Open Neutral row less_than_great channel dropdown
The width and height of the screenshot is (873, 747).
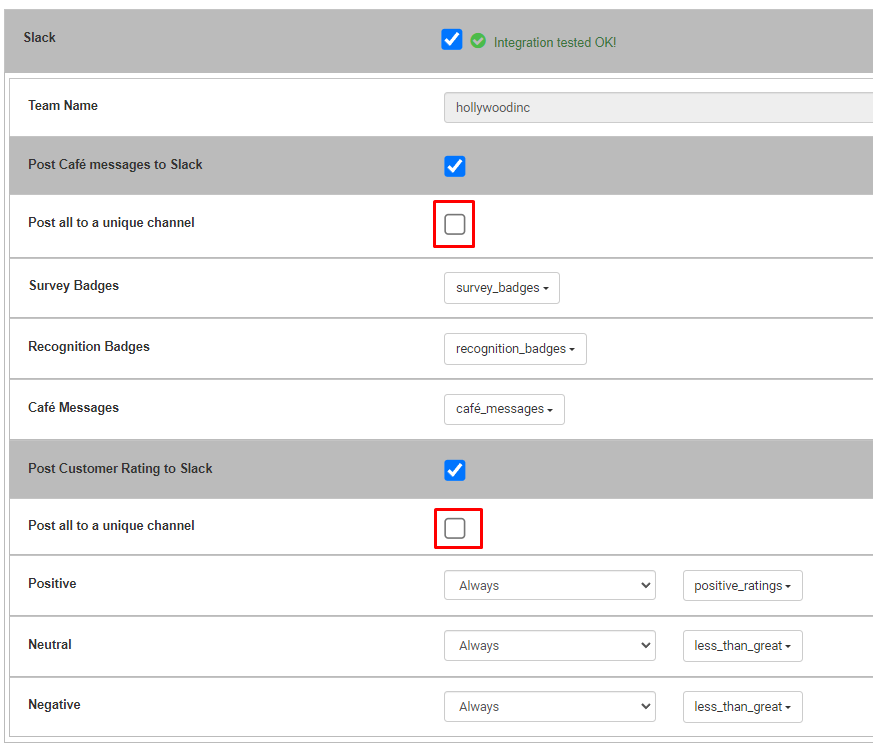(742, 646)
